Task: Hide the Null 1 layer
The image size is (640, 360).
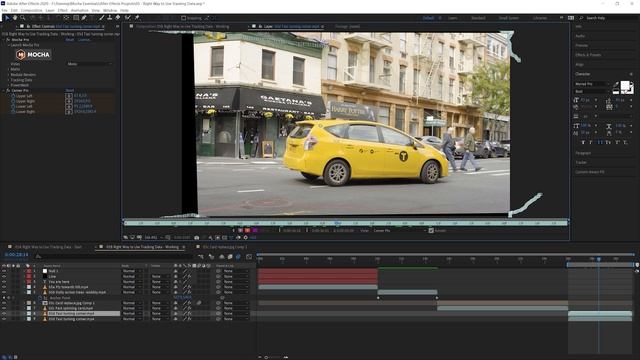Action: 4,271
